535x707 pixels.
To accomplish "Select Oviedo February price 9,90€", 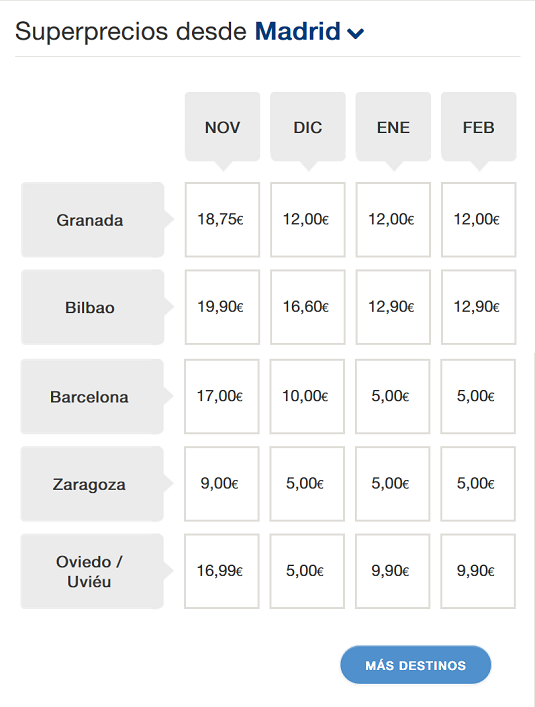I will tap(478, 571).
